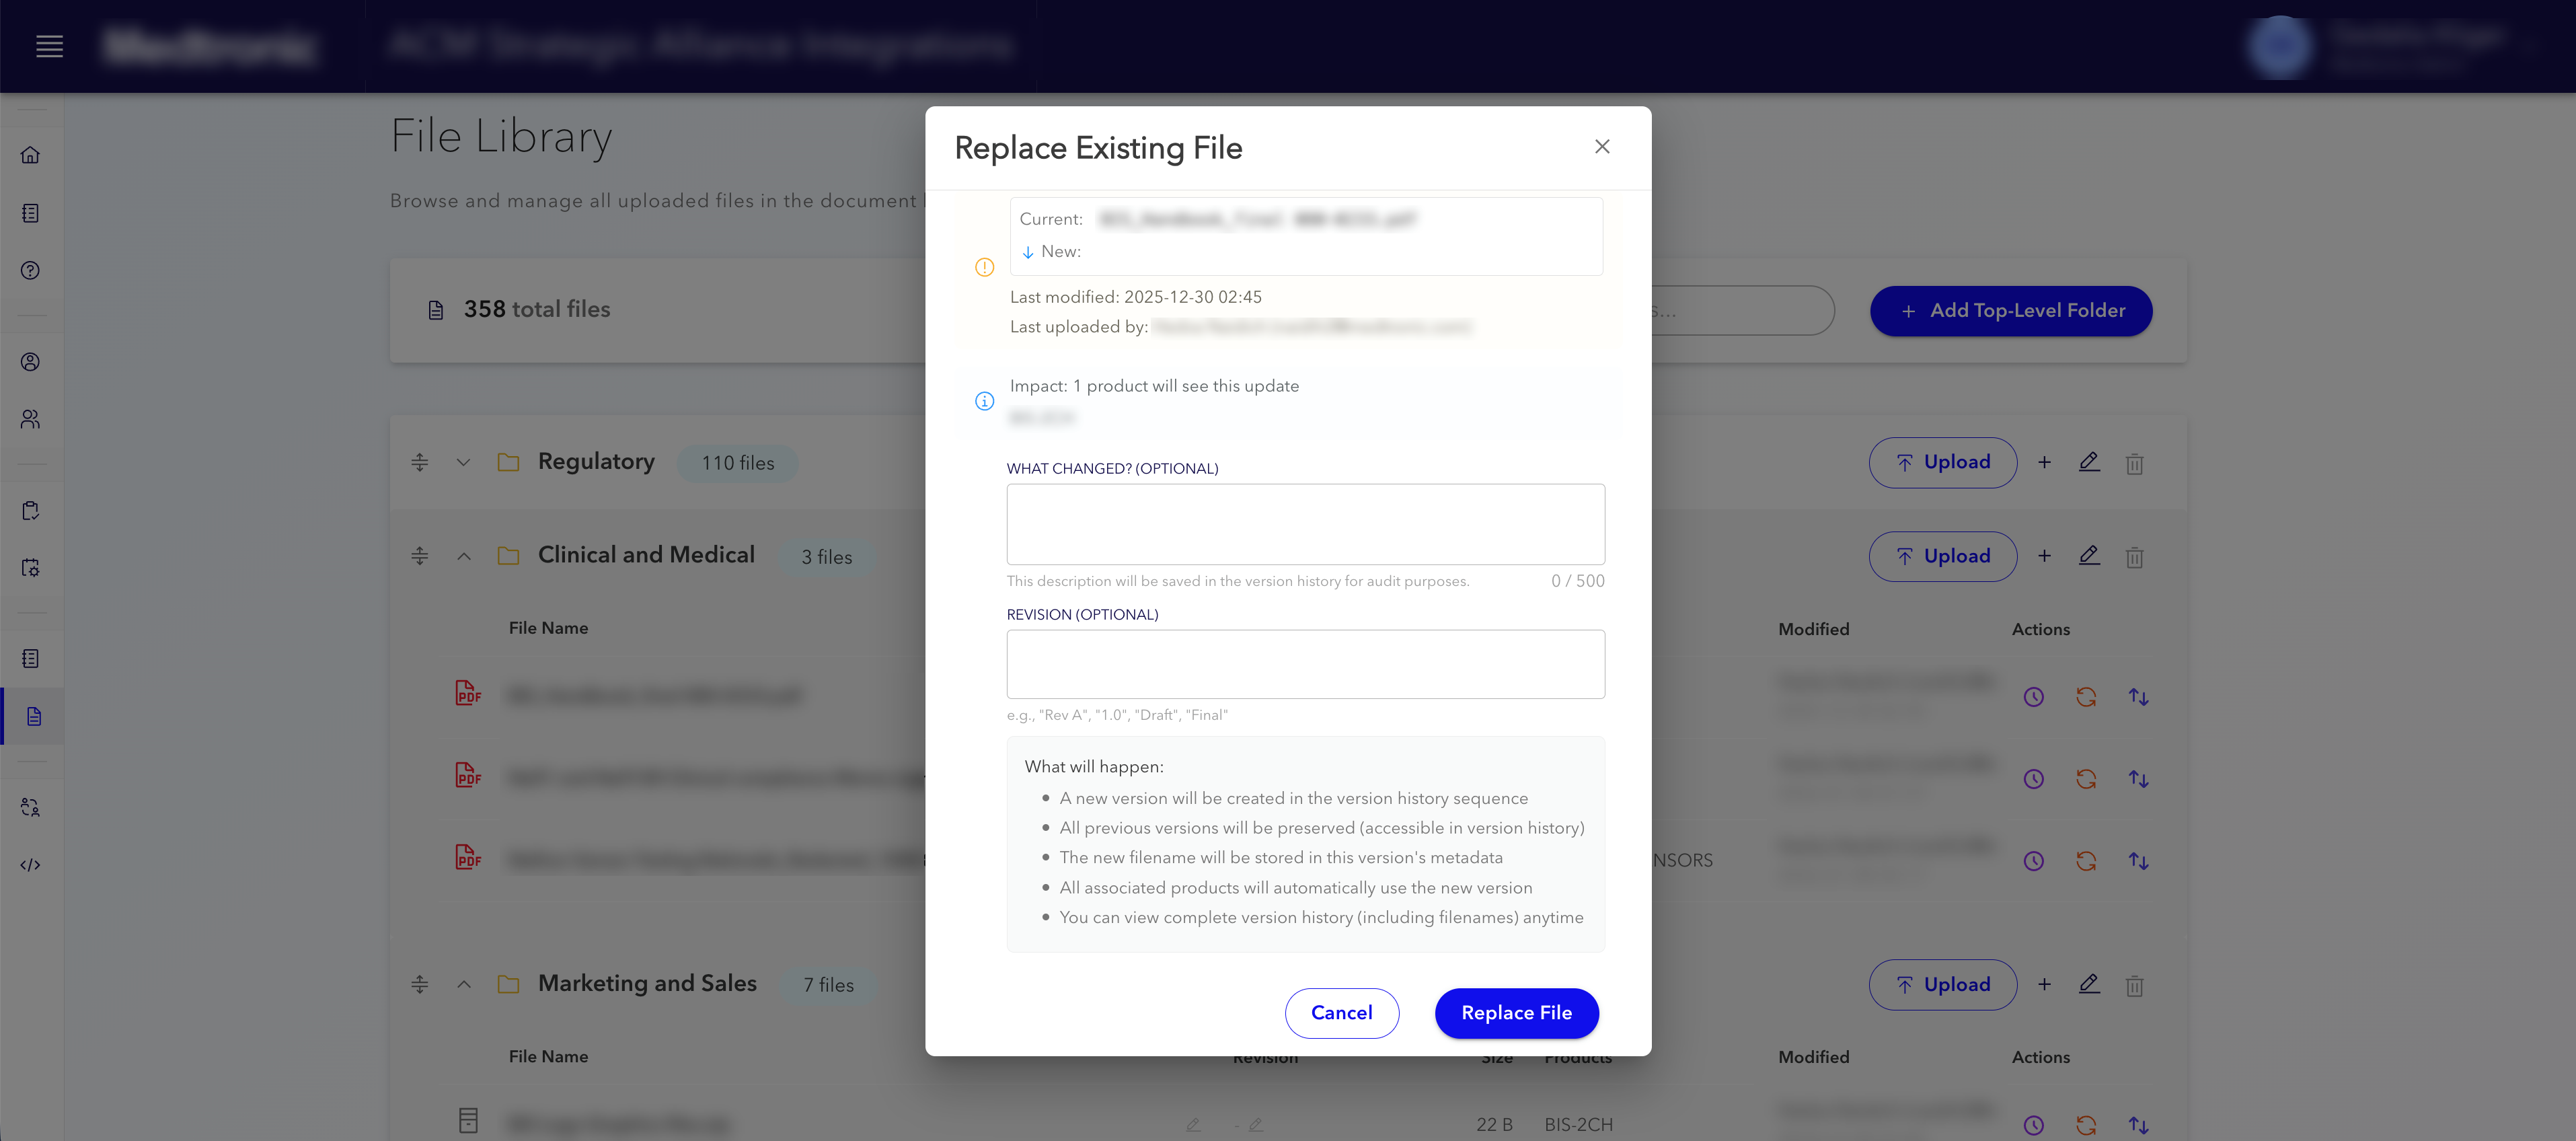Click the up-down sort arrows for third file

2139,860
